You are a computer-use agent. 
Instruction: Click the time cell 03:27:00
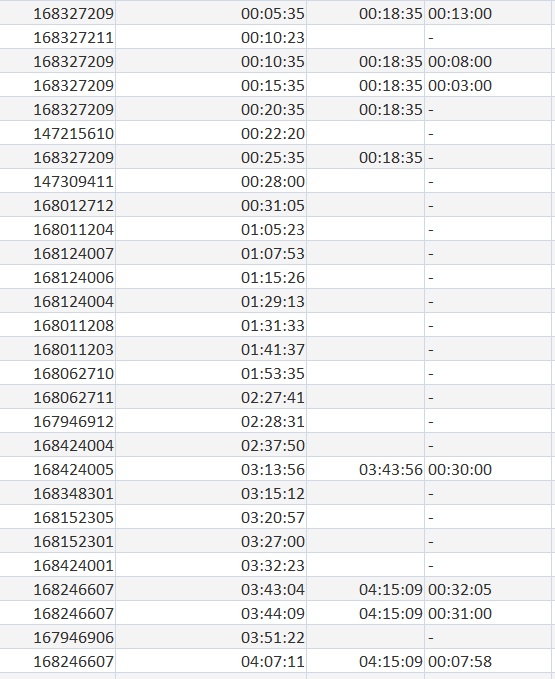211,541
